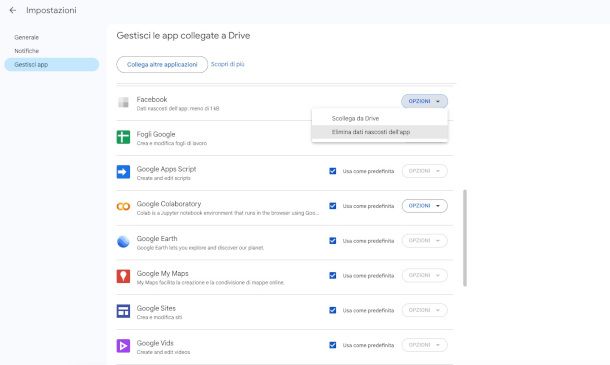Screen dimensions: 610x365
Task: Click the Google My Maps name
Action: (x=162, y=274)
